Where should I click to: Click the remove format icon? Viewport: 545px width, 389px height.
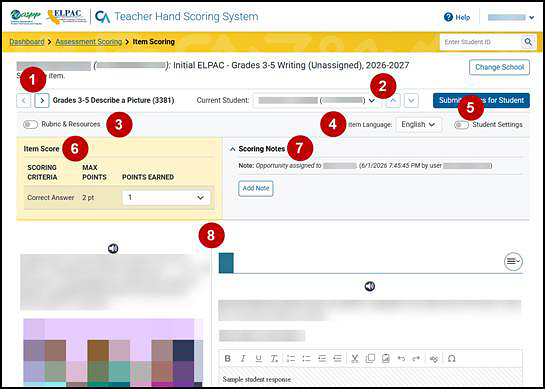point(274,358)
